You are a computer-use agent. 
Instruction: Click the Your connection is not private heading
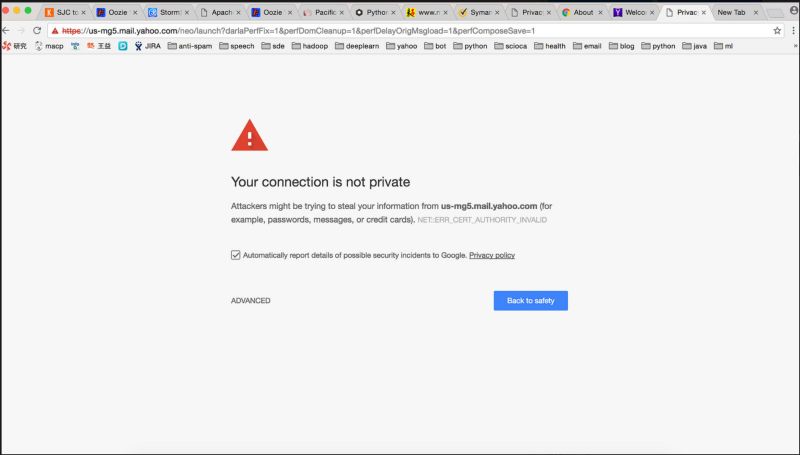[320, 182]
